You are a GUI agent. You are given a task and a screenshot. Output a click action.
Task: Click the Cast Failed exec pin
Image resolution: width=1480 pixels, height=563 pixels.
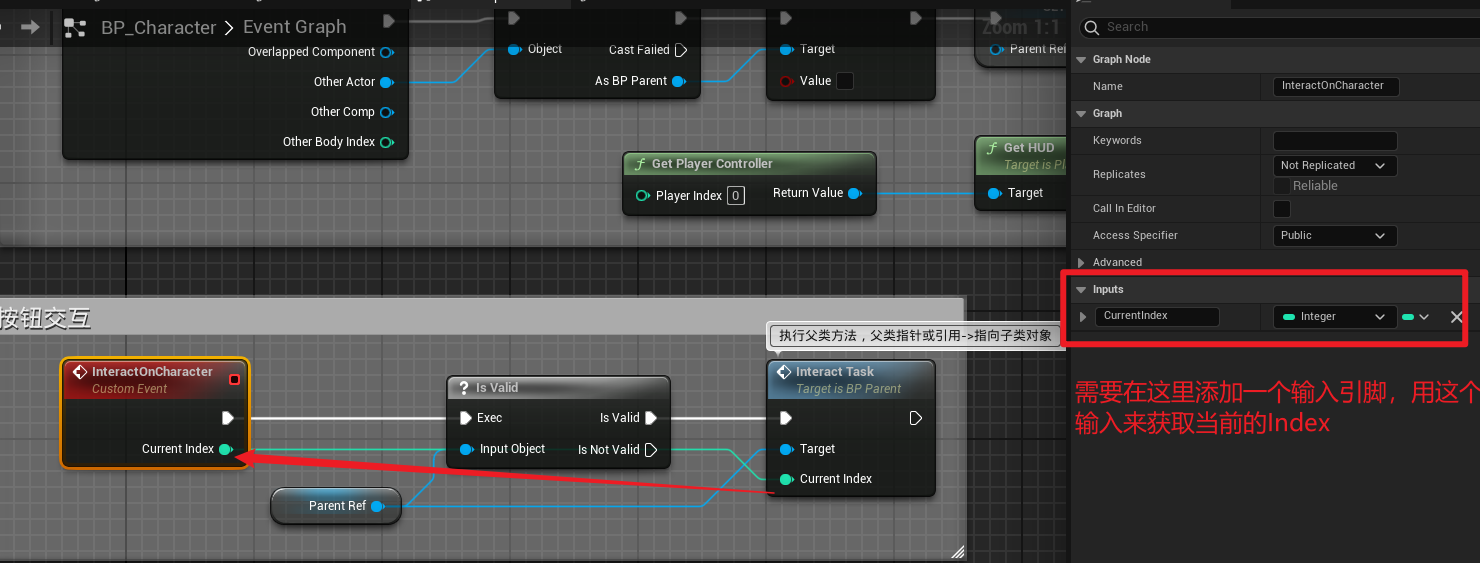point(681,50)
